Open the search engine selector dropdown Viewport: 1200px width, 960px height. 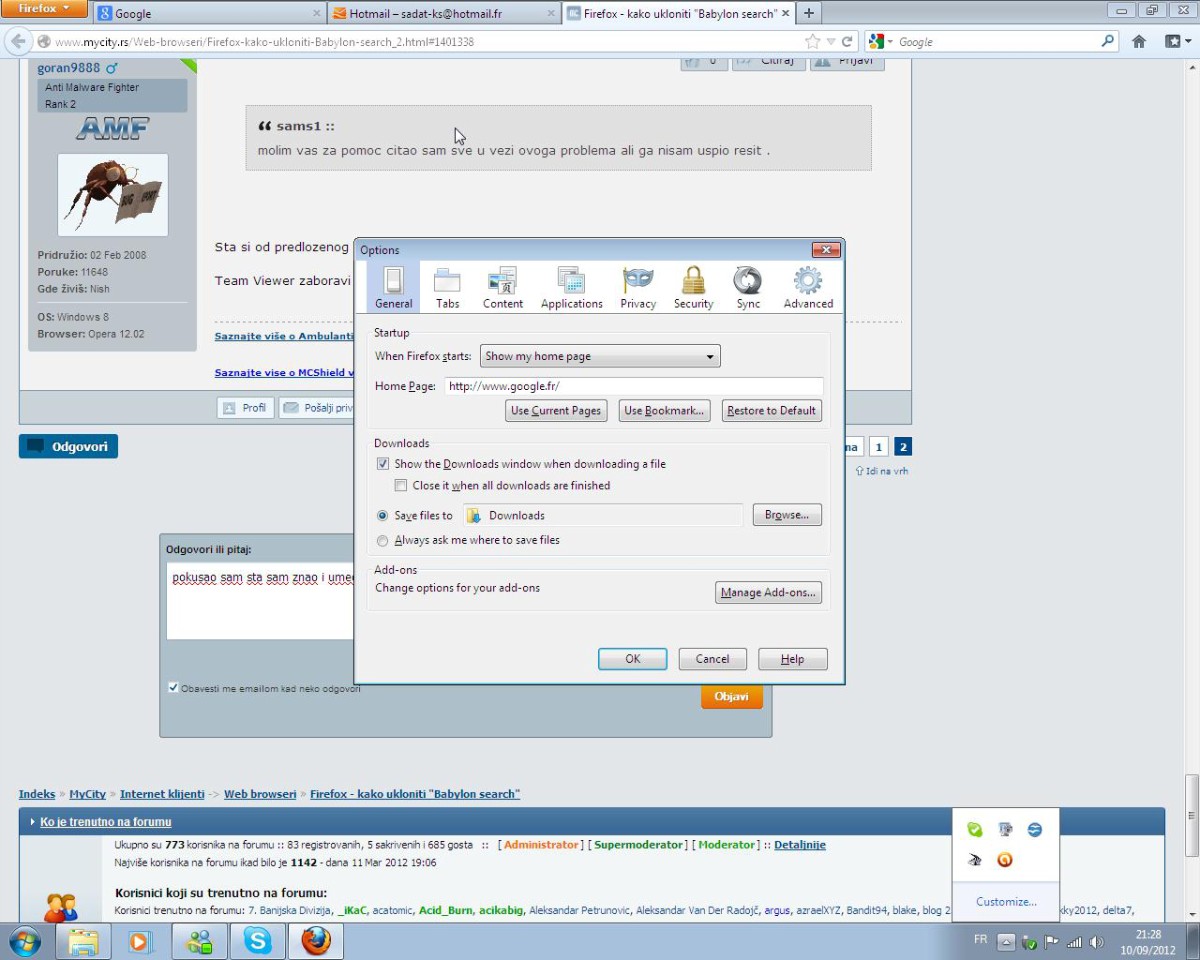coord(880,42)
